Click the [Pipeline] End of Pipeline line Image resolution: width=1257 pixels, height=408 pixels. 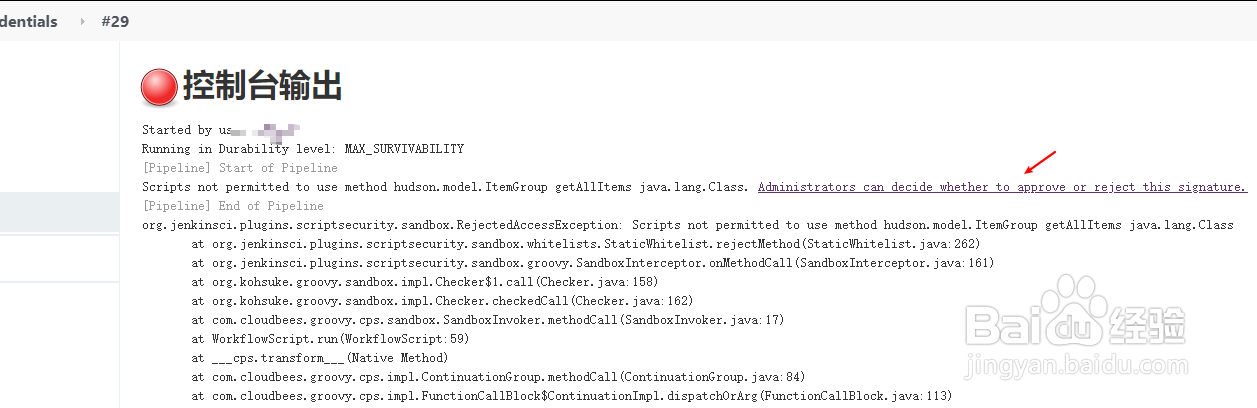(233, 206)
